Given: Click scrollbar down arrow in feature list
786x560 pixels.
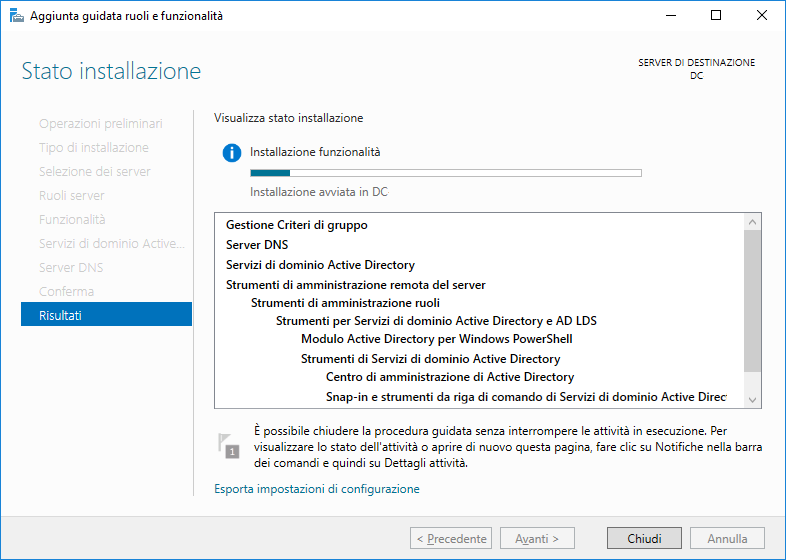Looking at the screenshot, I should (752, 400).
